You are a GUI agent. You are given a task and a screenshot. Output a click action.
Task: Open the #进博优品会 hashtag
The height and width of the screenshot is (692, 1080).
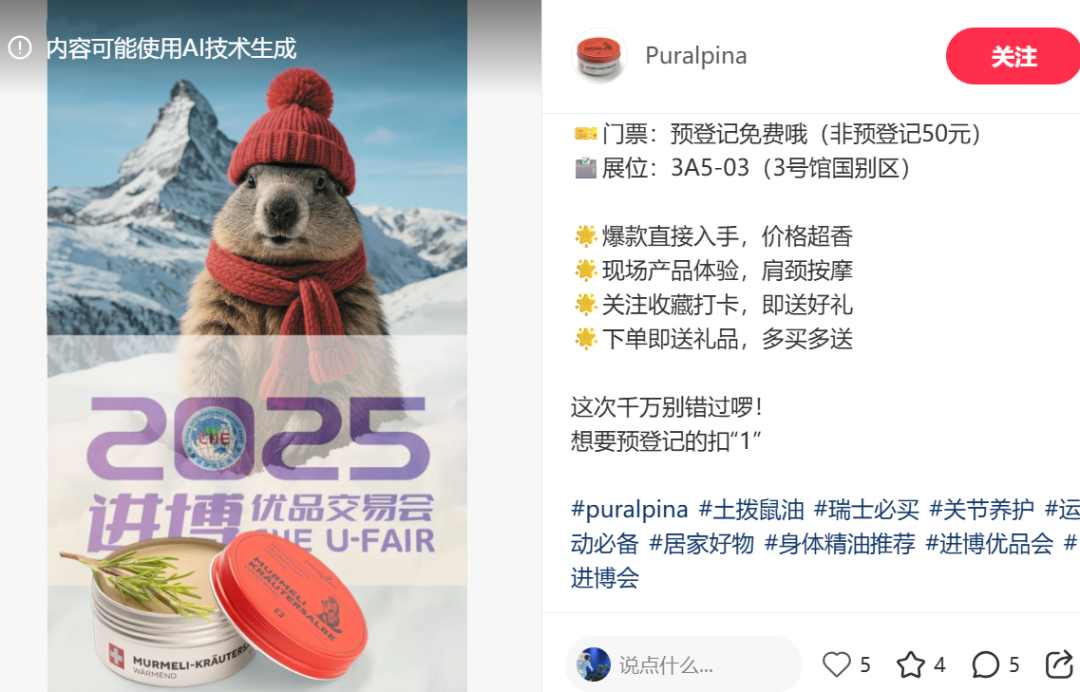[990, 544]
